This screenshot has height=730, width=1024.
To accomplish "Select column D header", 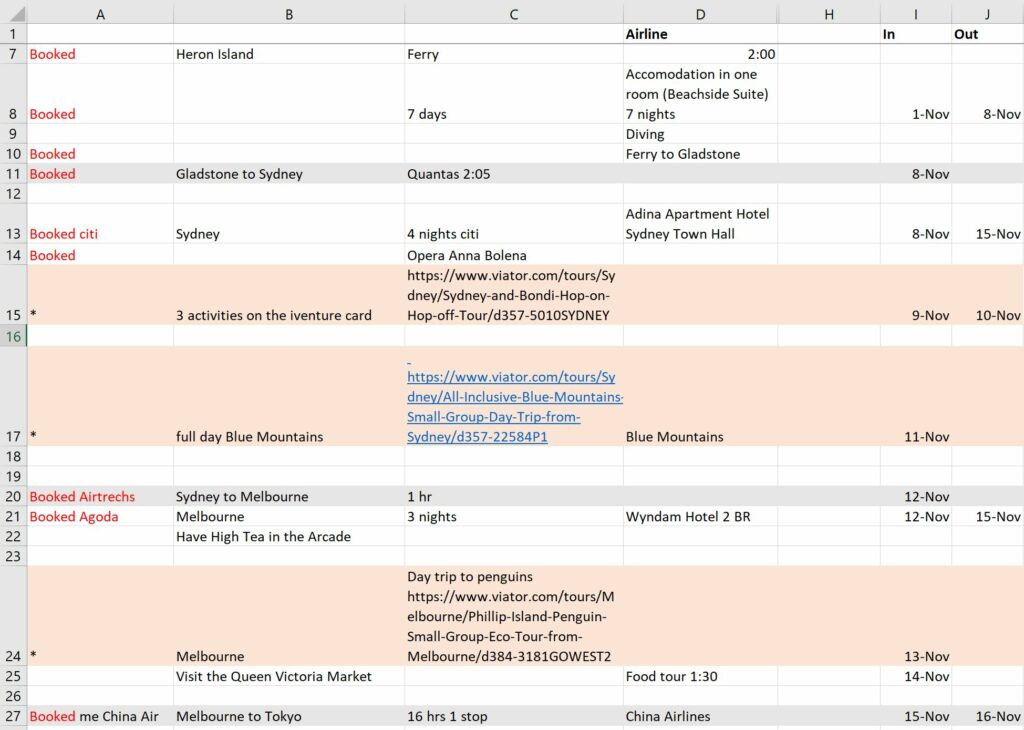I will [x=700, y=14].
